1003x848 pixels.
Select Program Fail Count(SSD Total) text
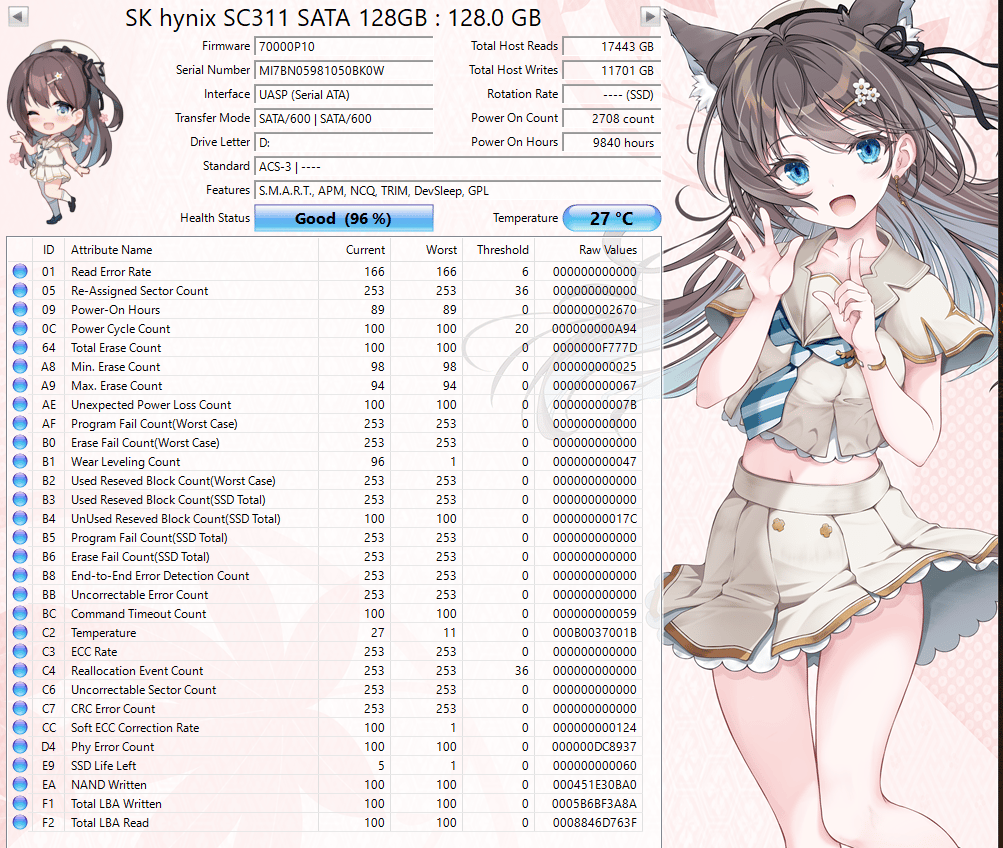click(x=149, y=537)
